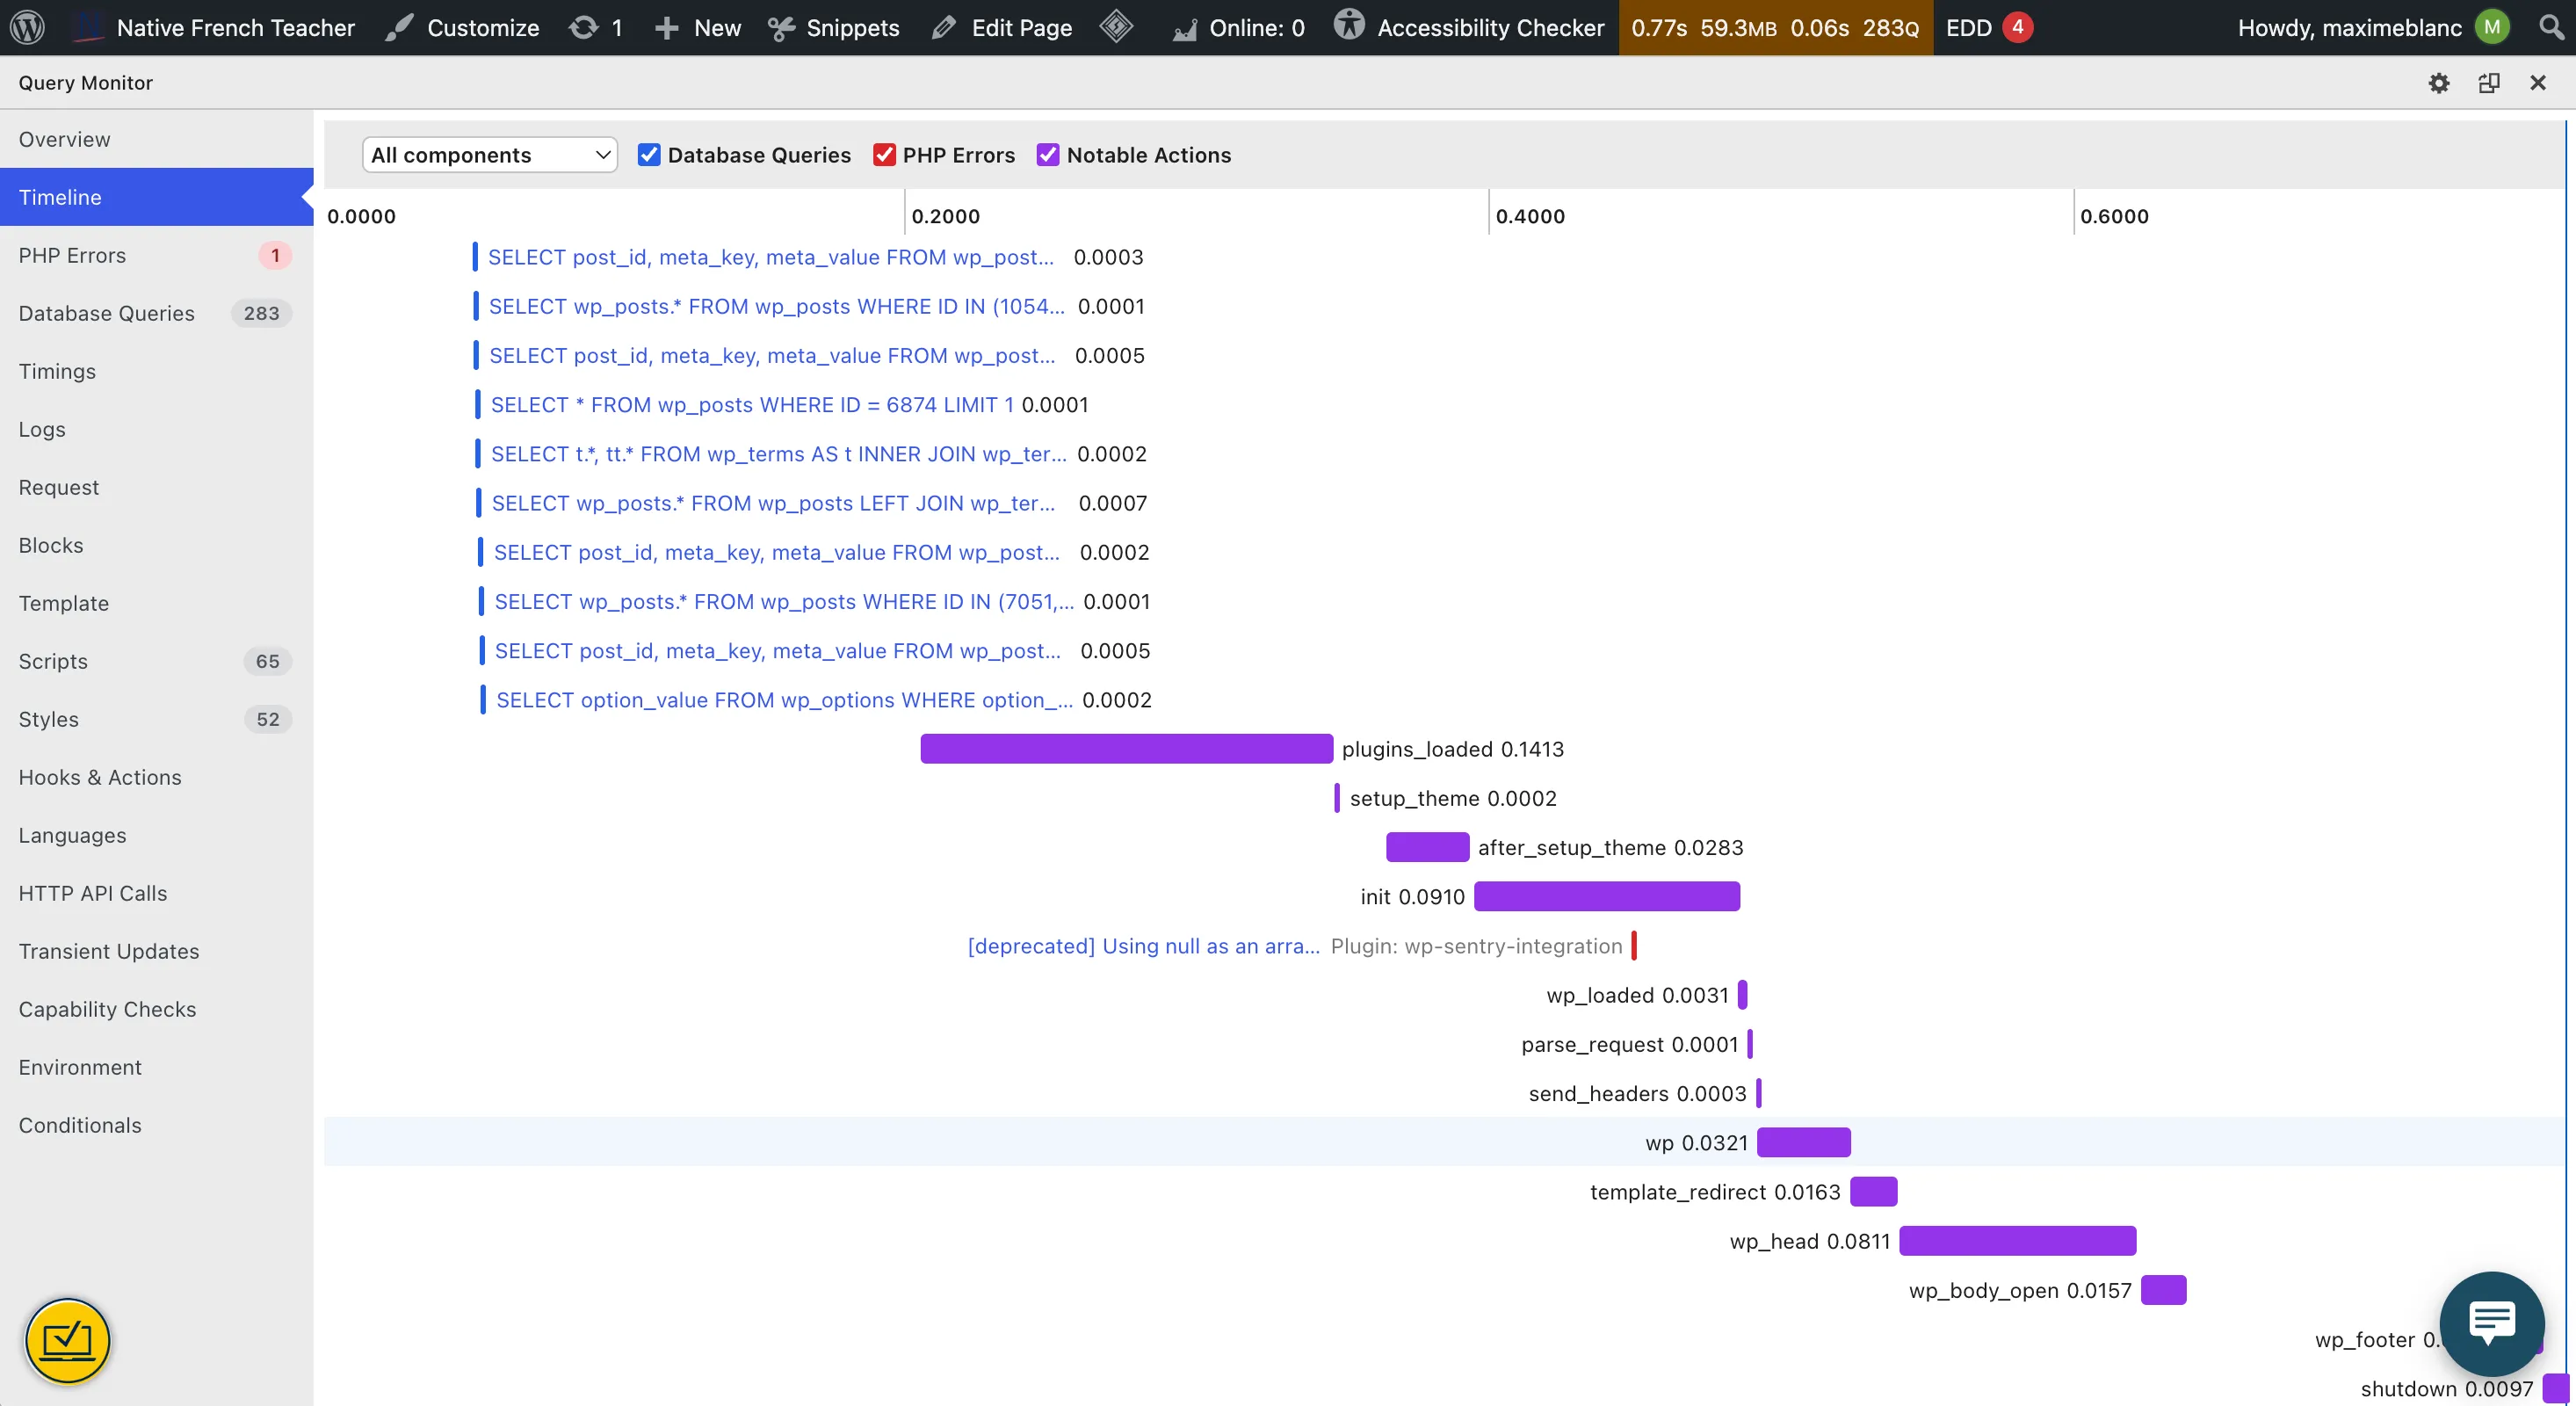Click the after_setup_theme timeline bar
This screenshot has width=2576, height=1406.
click(x=1427, y=847)
